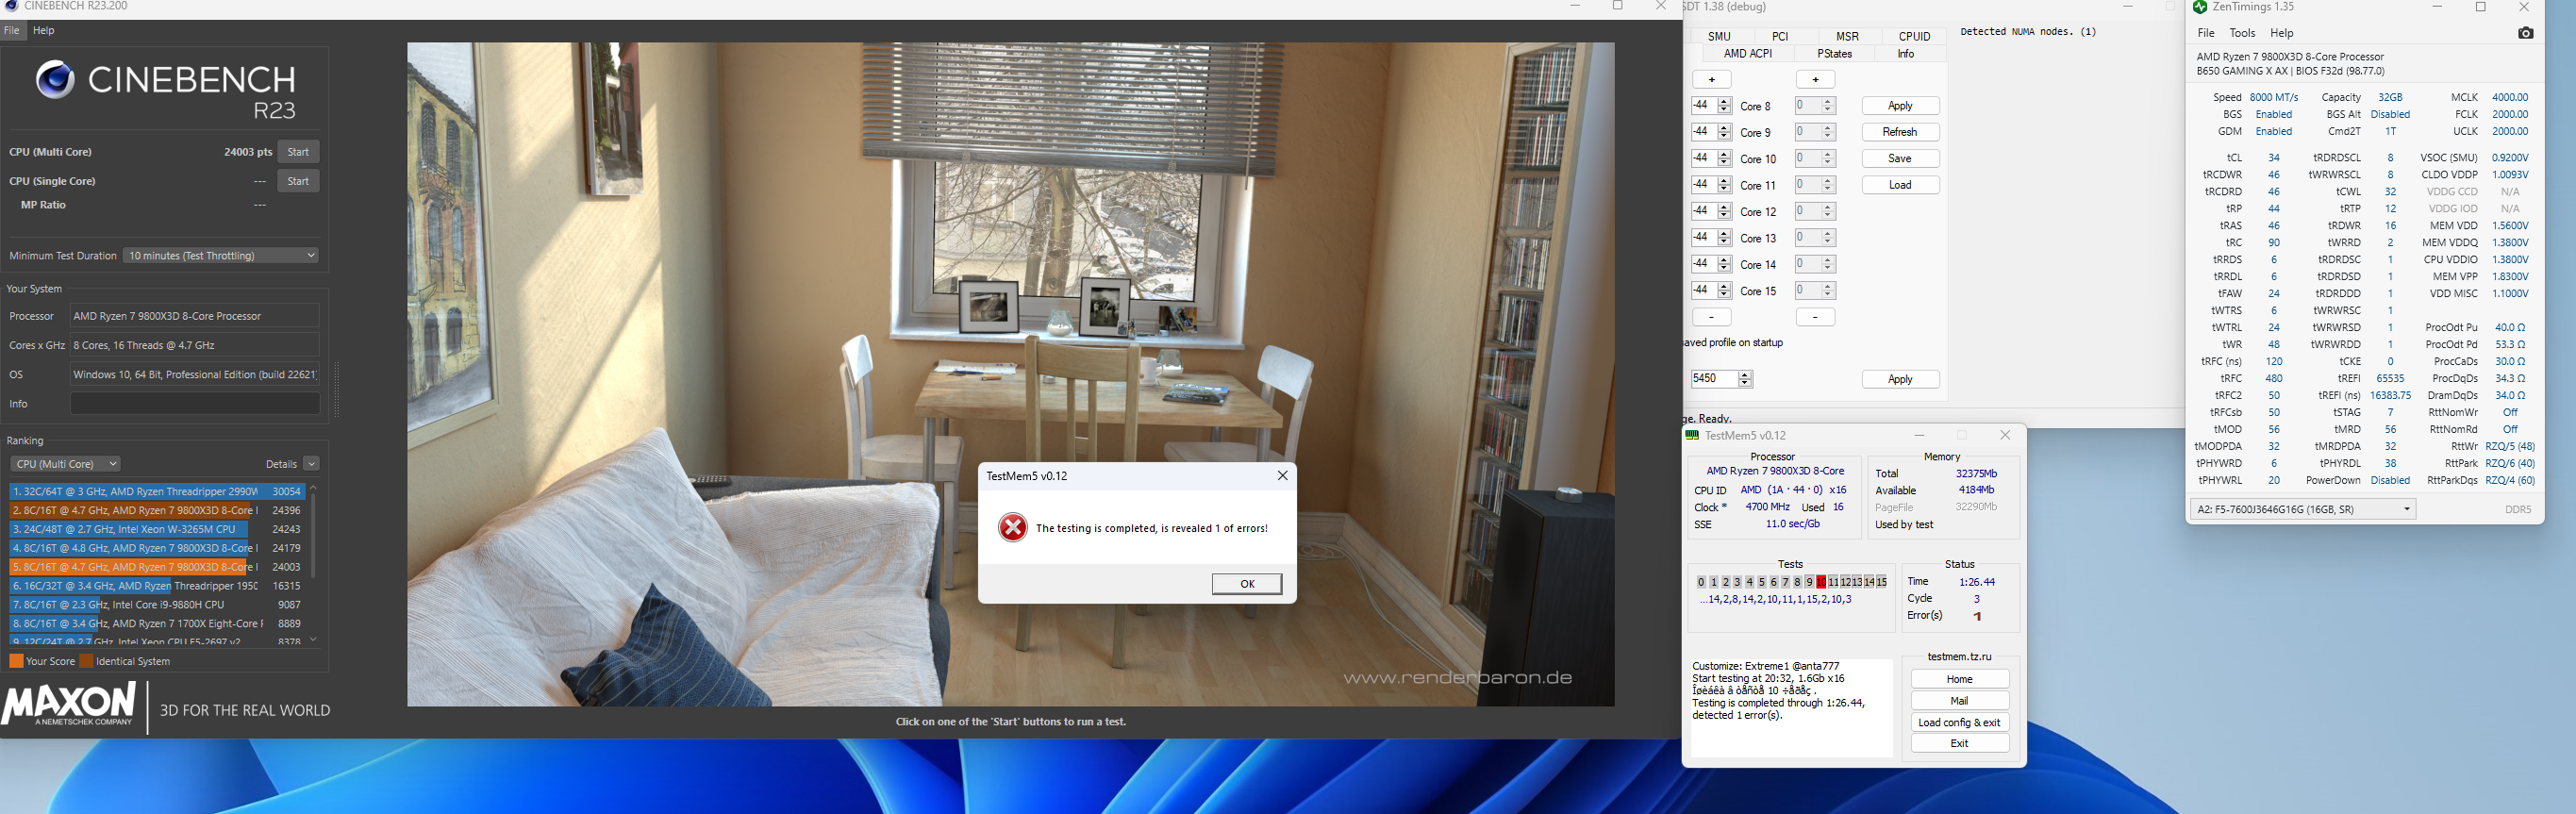Open the ZenTimings File menu
Viewport: 2576px width, 814px height.
tap(2205, 33)
